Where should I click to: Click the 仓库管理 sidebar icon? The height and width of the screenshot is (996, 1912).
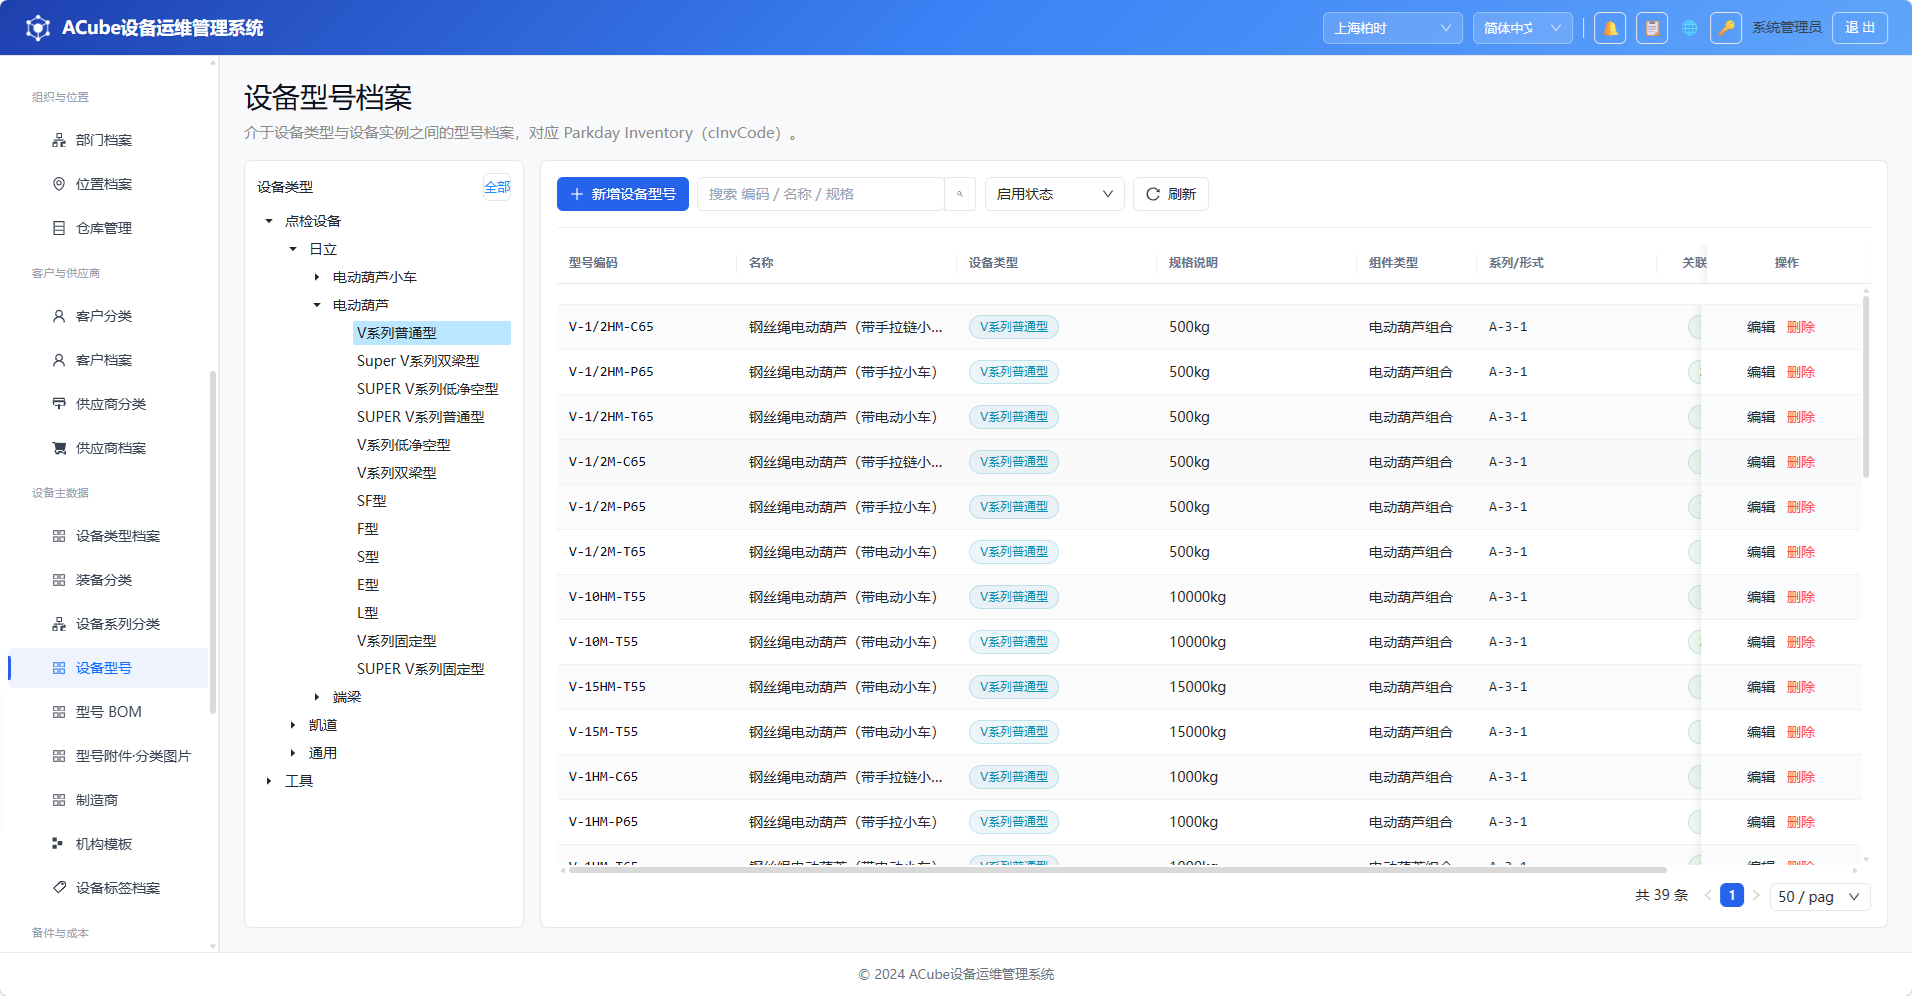[x=59, y=228]
